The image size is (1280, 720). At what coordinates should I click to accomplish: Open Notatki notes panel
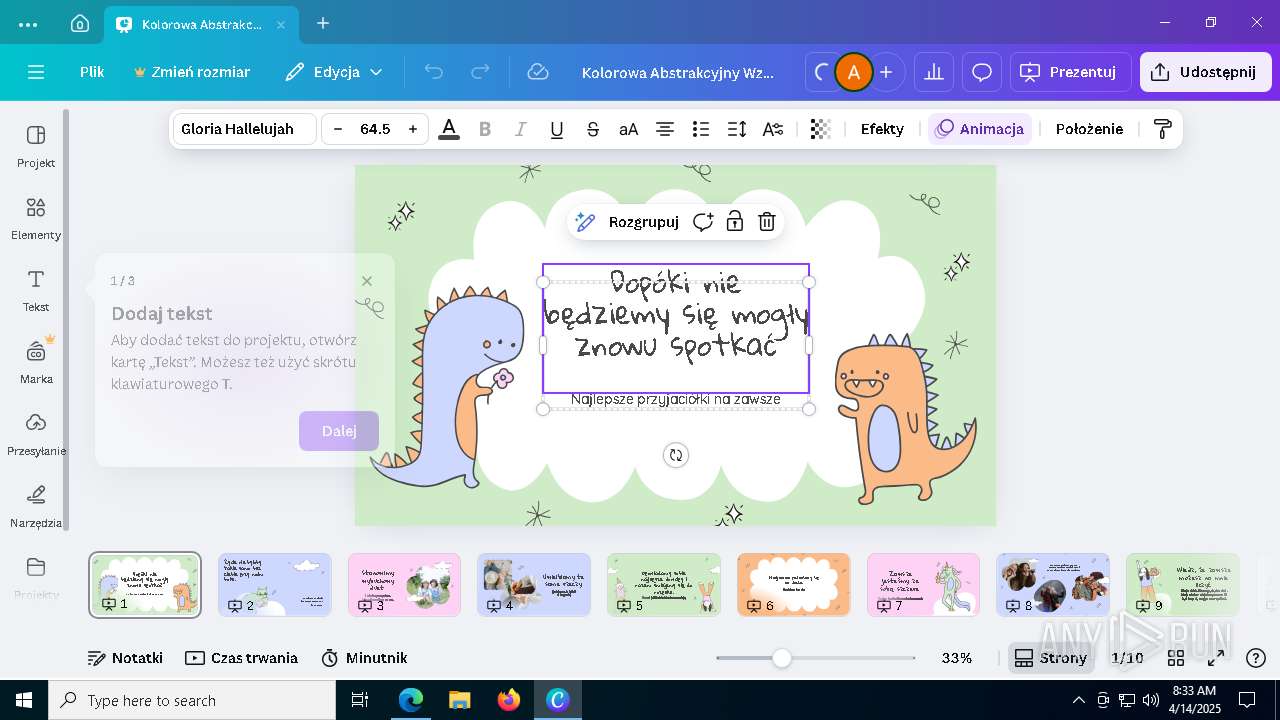(126, 658)
